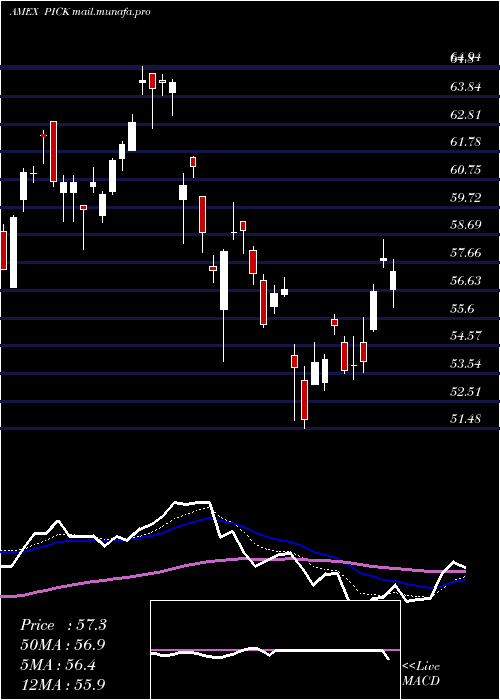Click the 59.72 price axis label

tap(466, 197)
